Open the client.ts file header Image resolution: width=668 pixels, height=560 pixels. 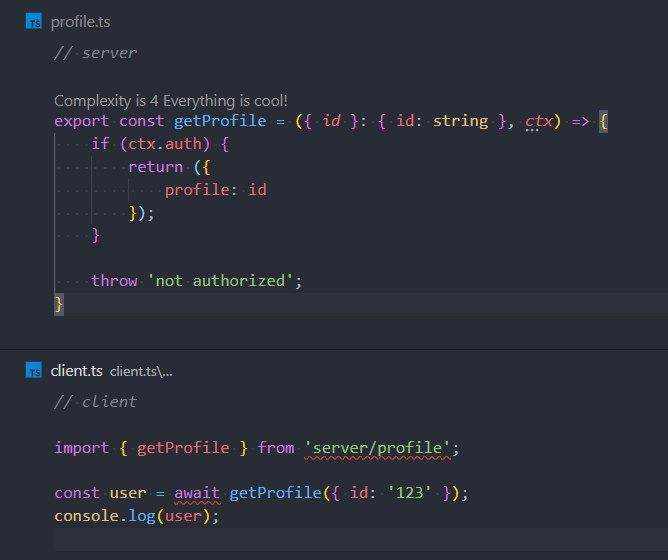click(x=76, y=371)
